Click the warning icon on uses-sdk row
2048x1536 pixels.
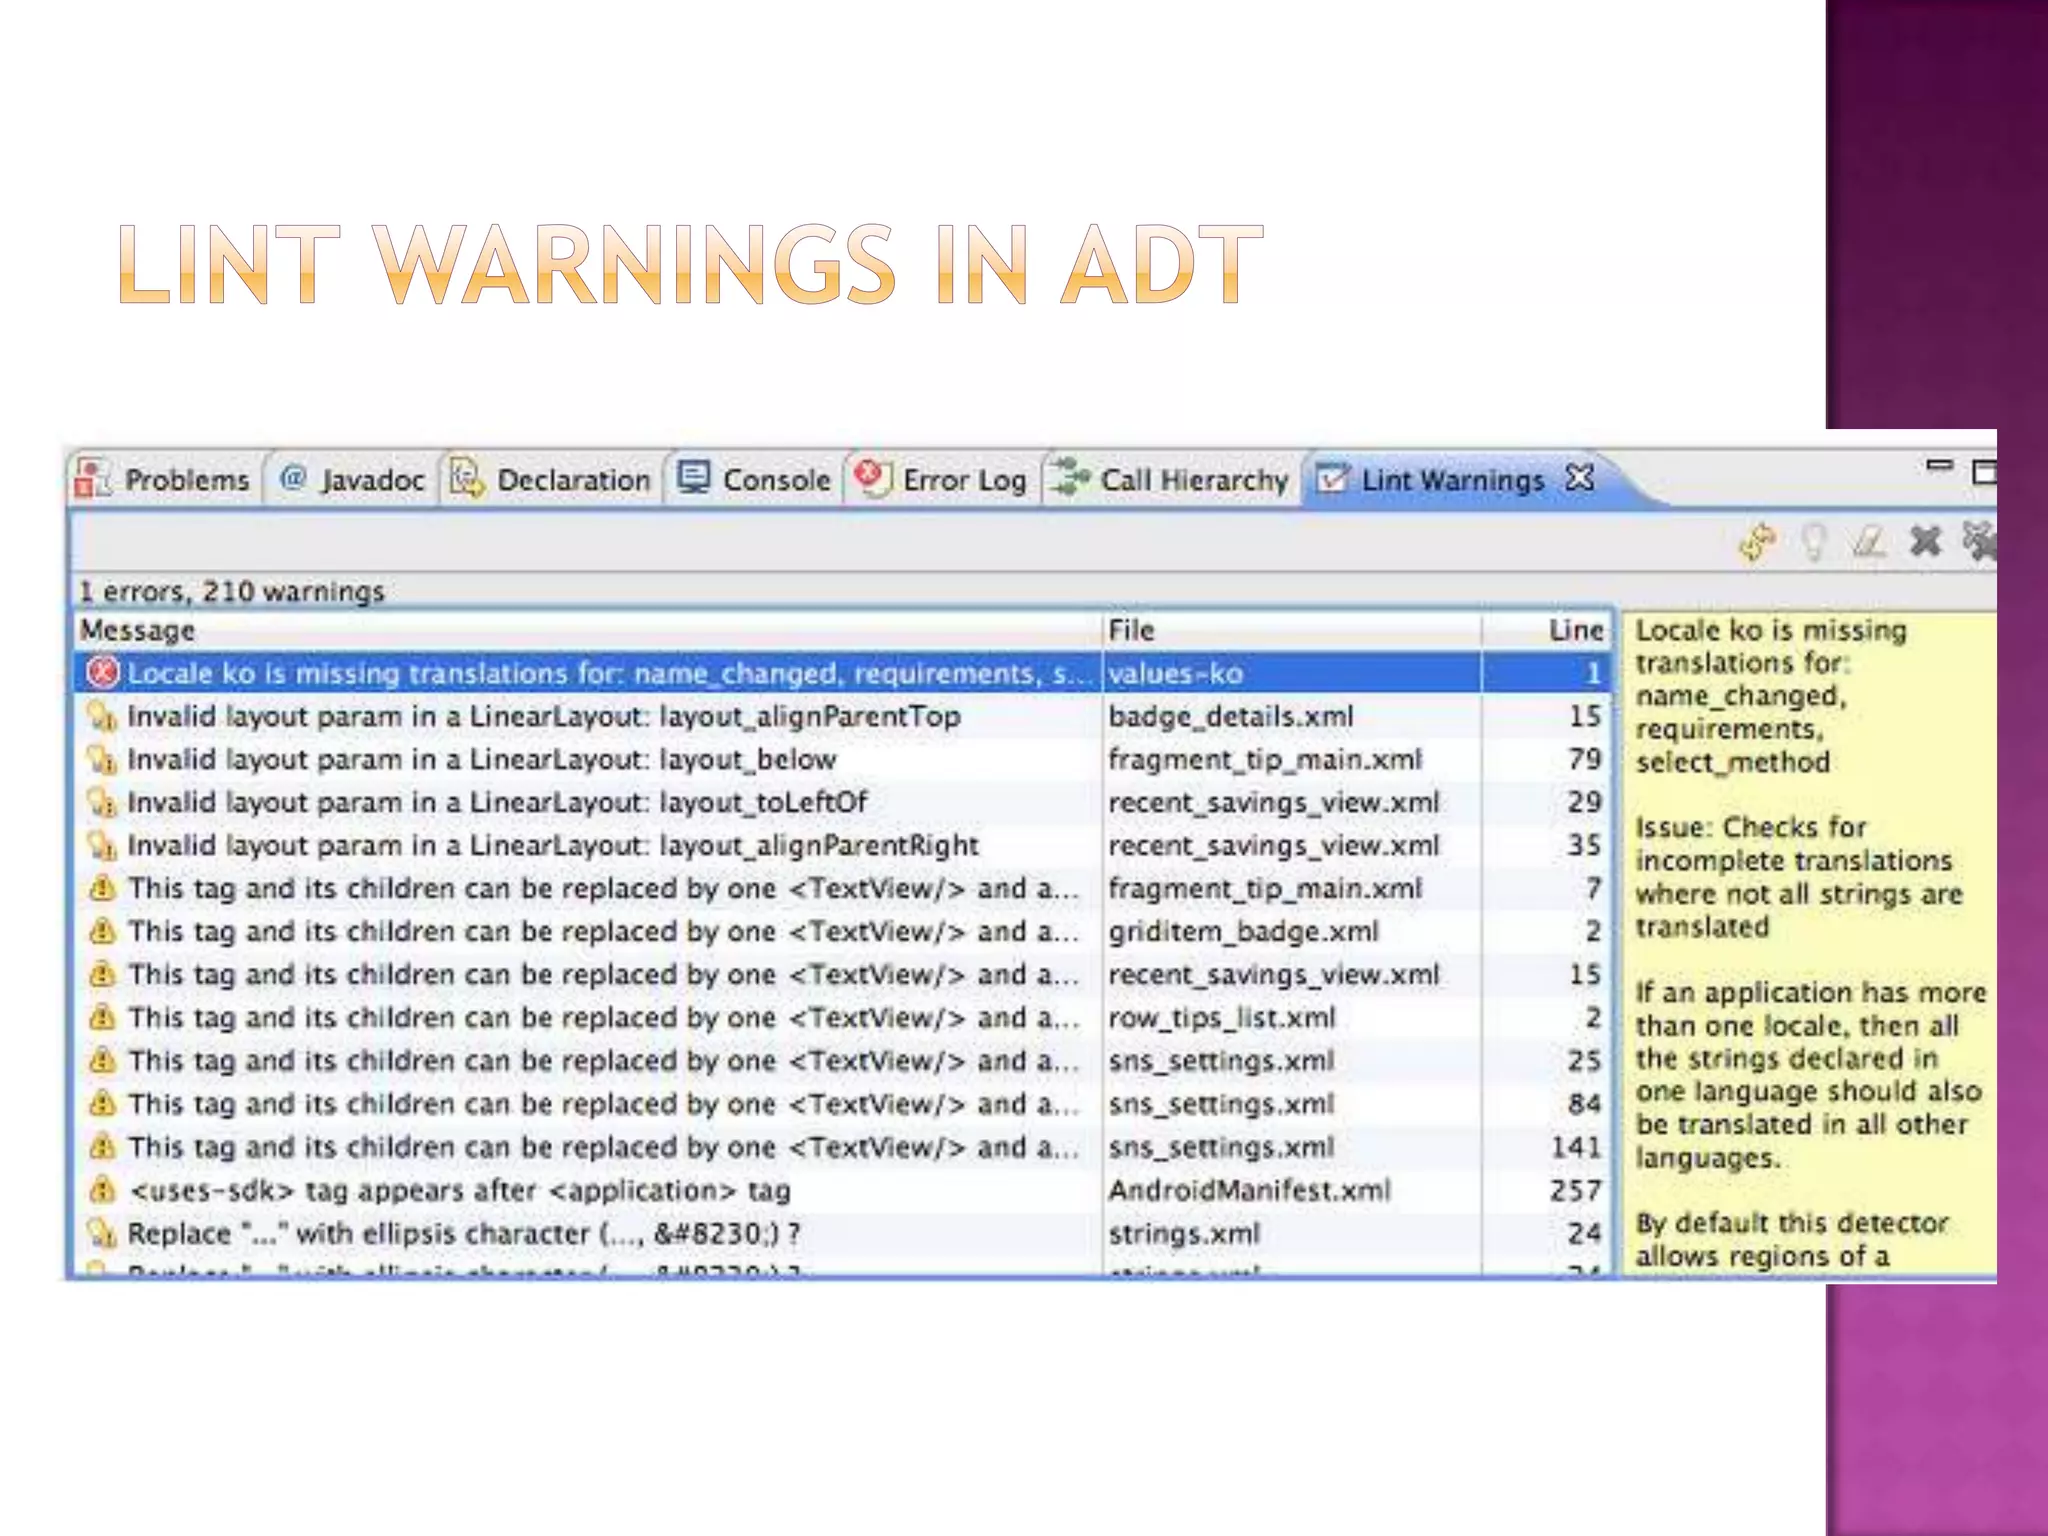[x=102, y=1190]
